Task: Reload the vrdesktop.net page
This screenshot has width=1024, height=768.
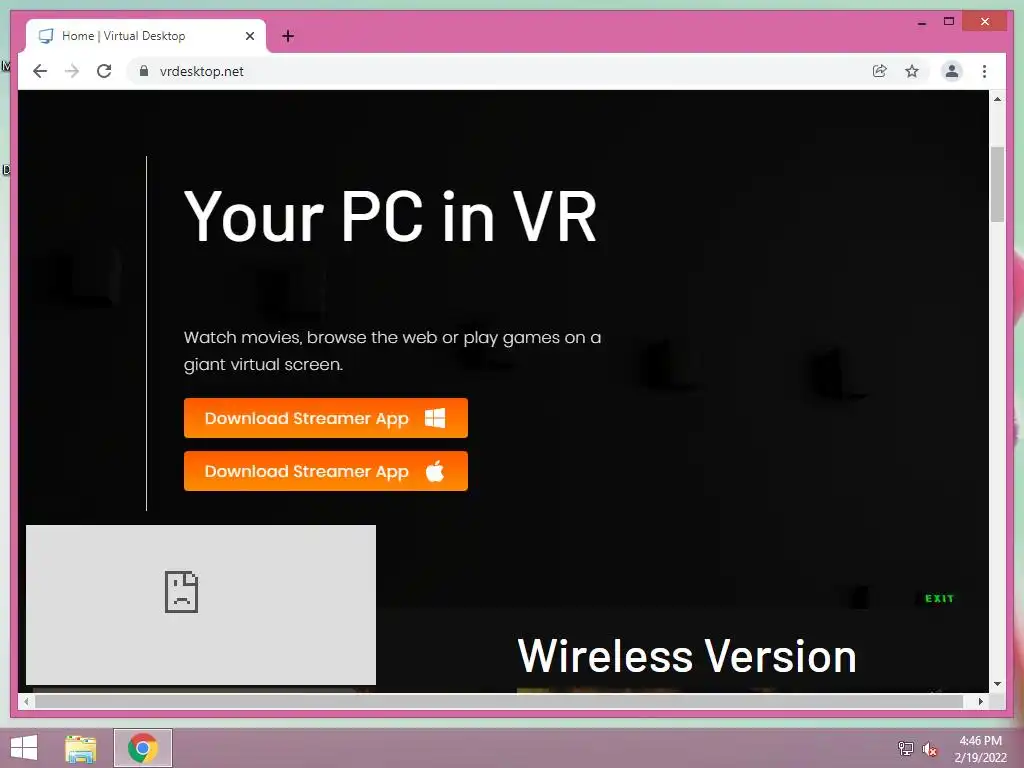Action: tap(104, 71)
